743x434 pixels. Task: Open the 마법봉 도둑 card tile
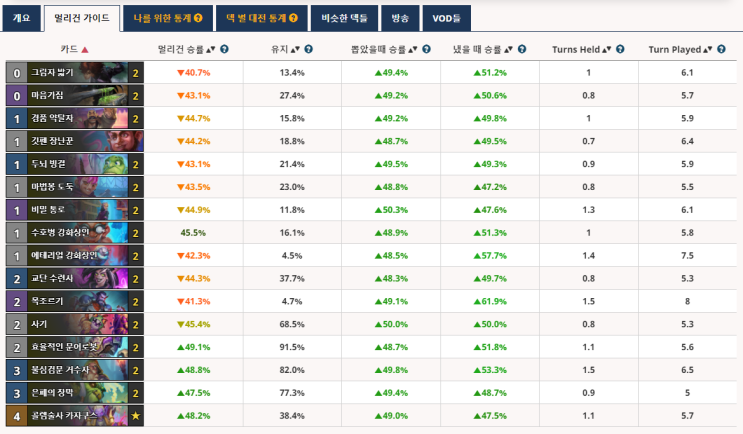75,187
